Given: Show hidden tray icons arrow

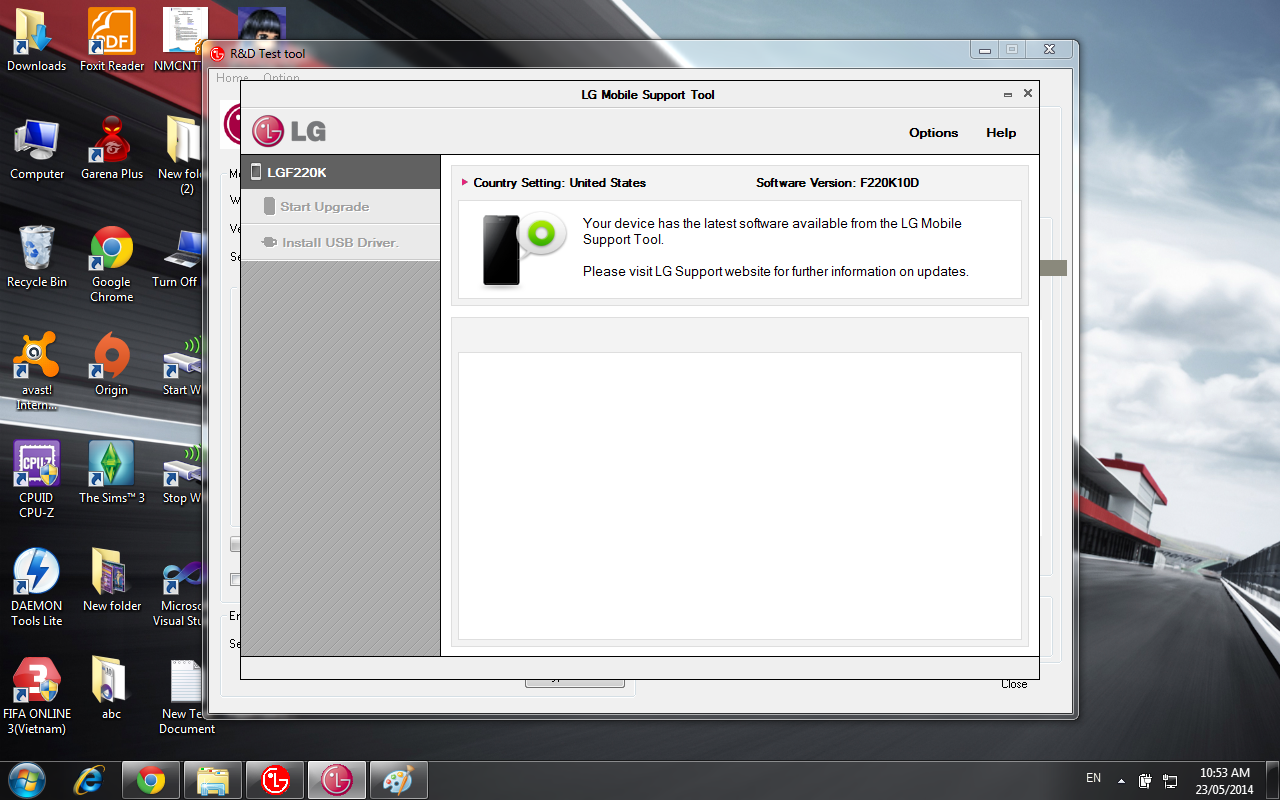Looking at the screenshot, I should point(1121,780).
